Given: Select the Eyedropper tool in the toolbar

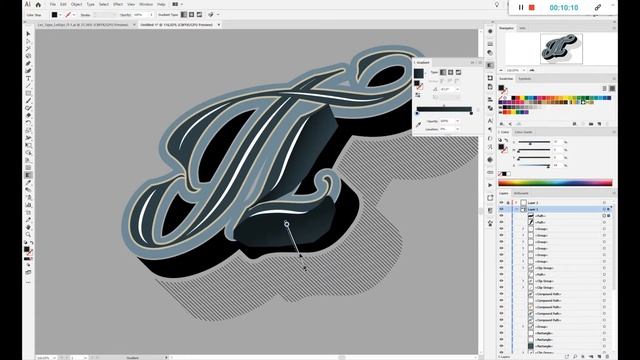Looking at the screenshot, I should coord(28,182).
